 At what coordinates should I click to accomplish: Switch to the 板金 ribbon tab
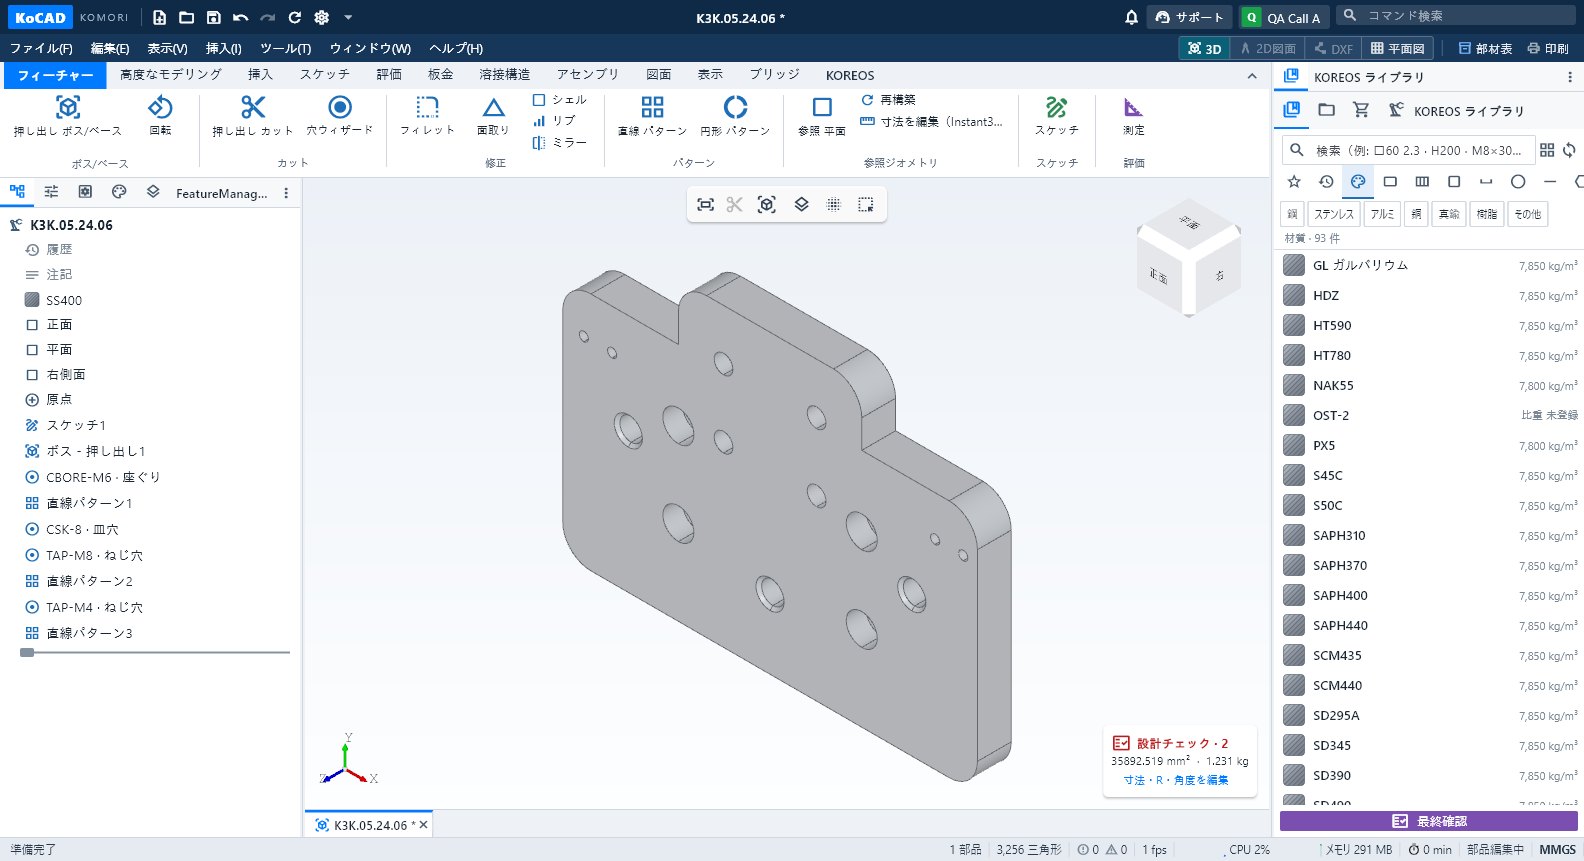(441, 75)
